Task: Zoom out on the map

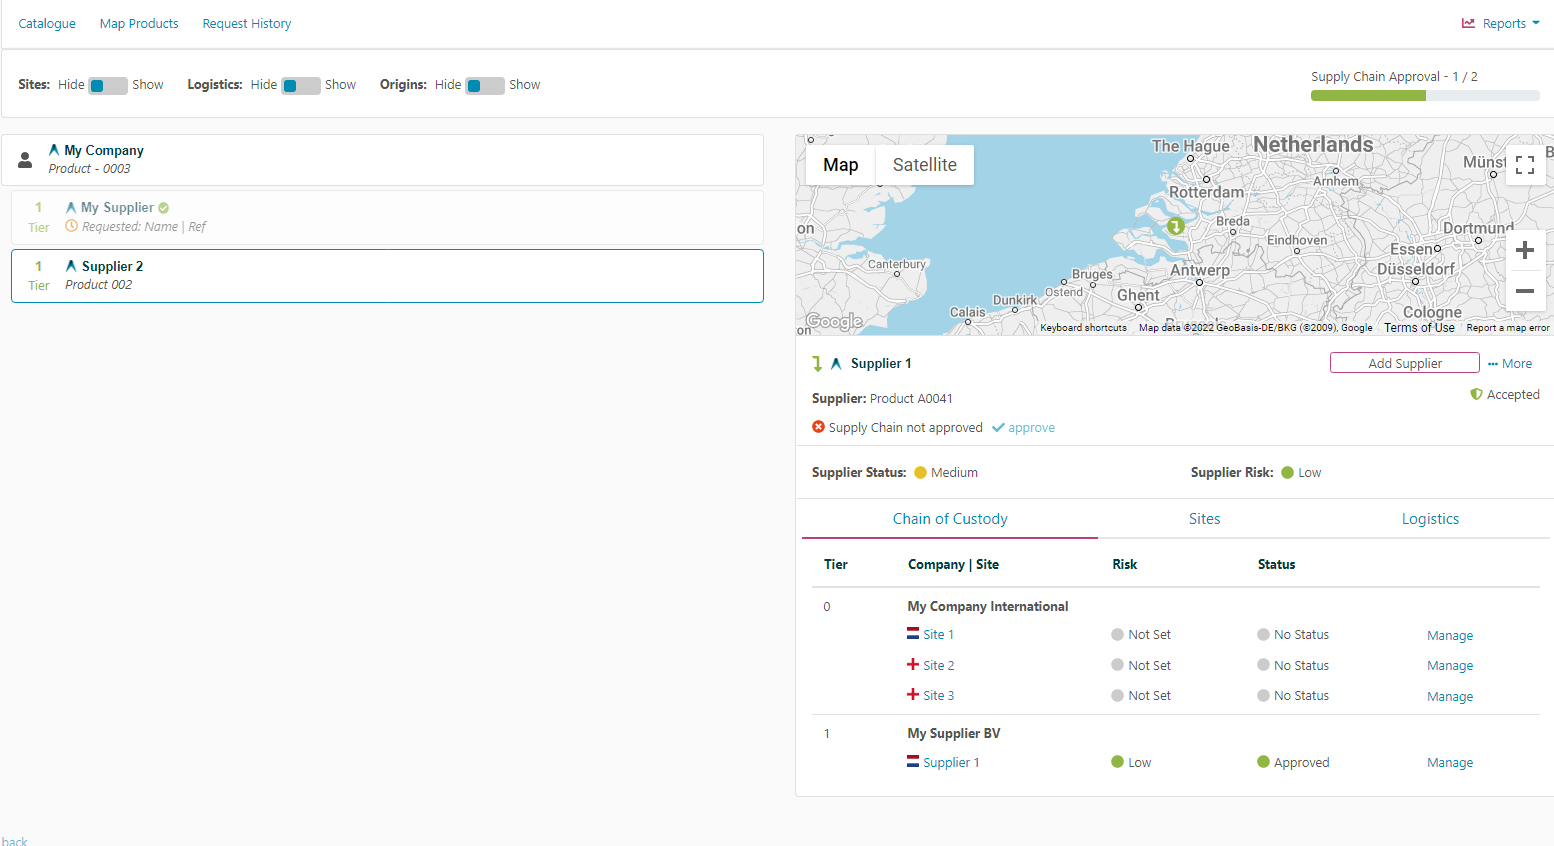Action: 1524,291
